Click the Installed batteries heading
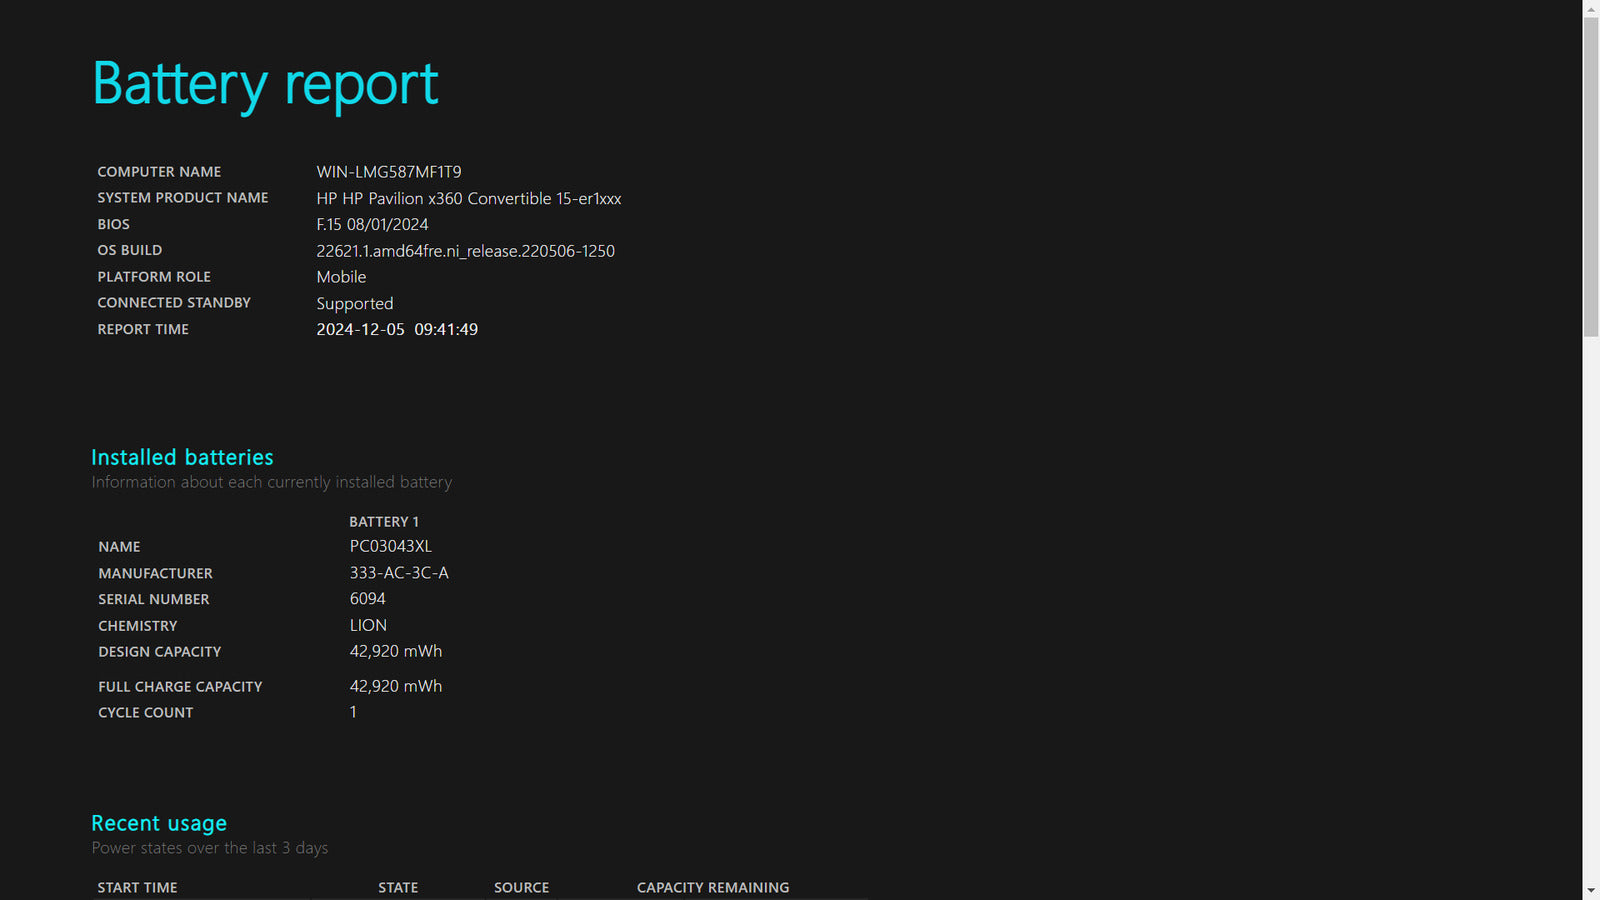1600x900 pixels. click(182, 457)
